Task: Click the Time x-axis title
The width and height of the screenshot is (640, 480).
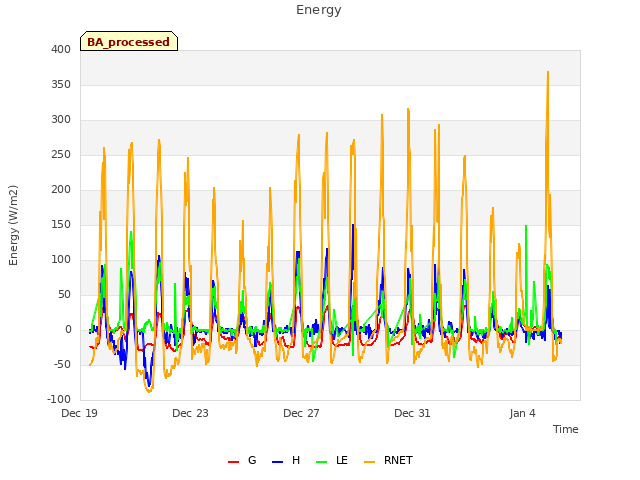Action: (x=566, y=429)
